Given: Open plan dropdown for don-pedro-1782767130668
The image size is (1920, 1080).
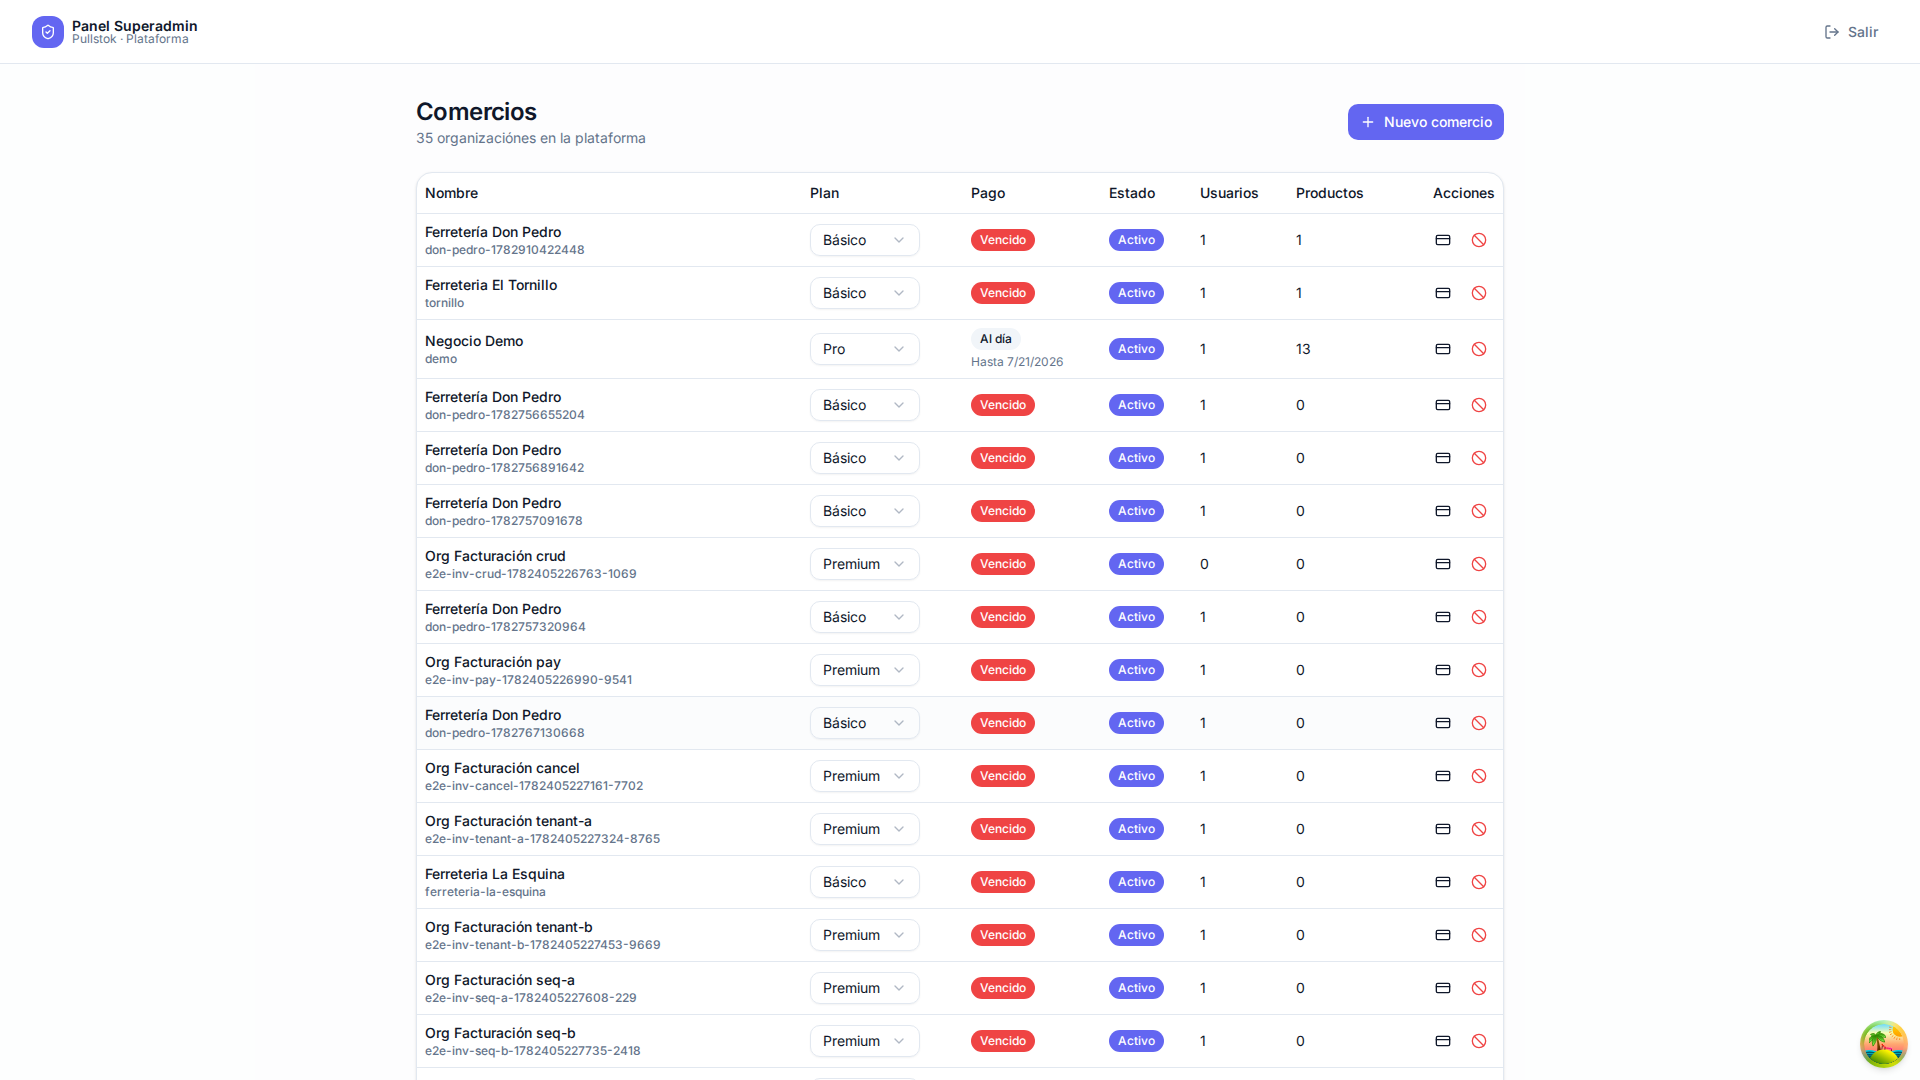Looking at the screenshot, I should tap(864, 723).
